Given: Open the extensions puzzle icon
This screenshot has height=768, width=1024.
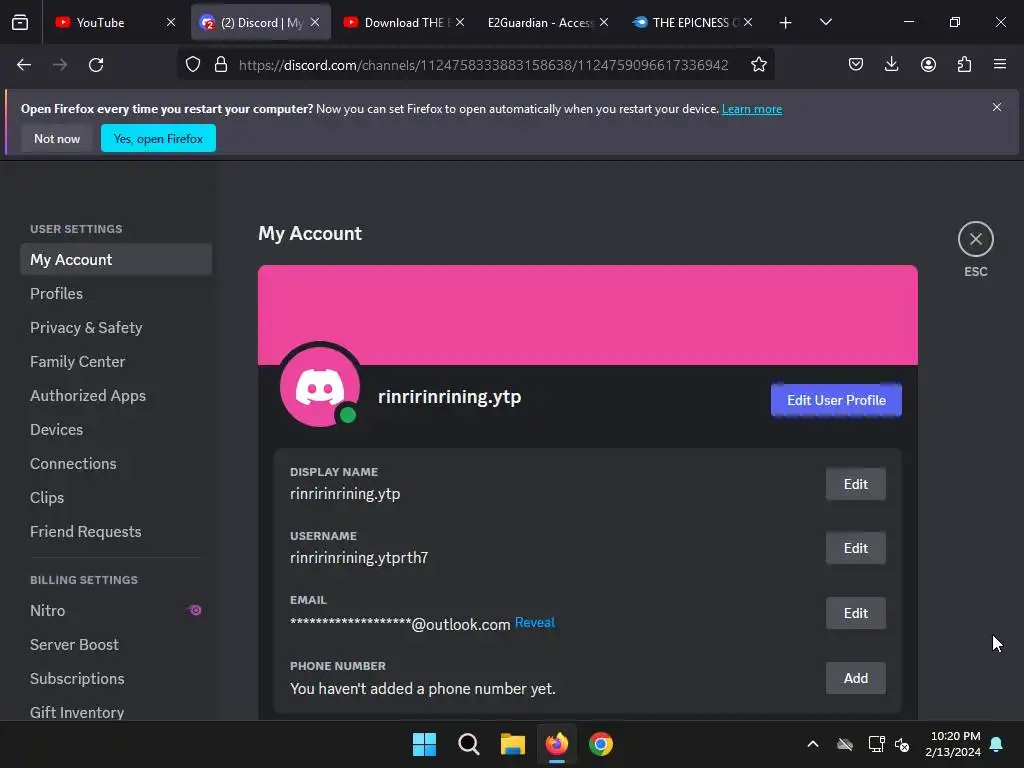Looking at the screenshot, I should [964, 64].
